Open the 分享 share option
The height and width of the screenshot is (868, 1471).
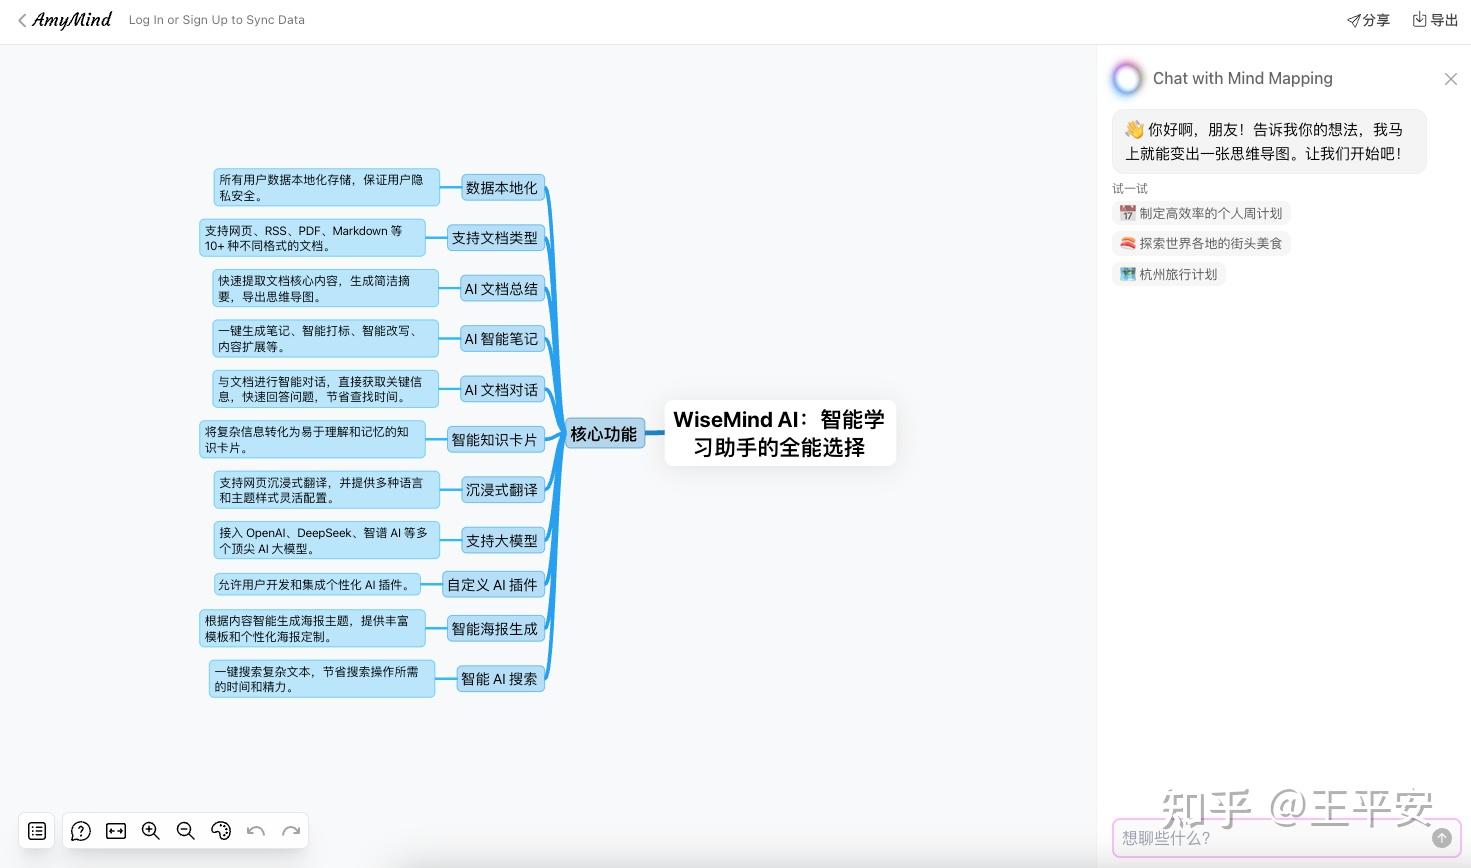coord(1367,20)
